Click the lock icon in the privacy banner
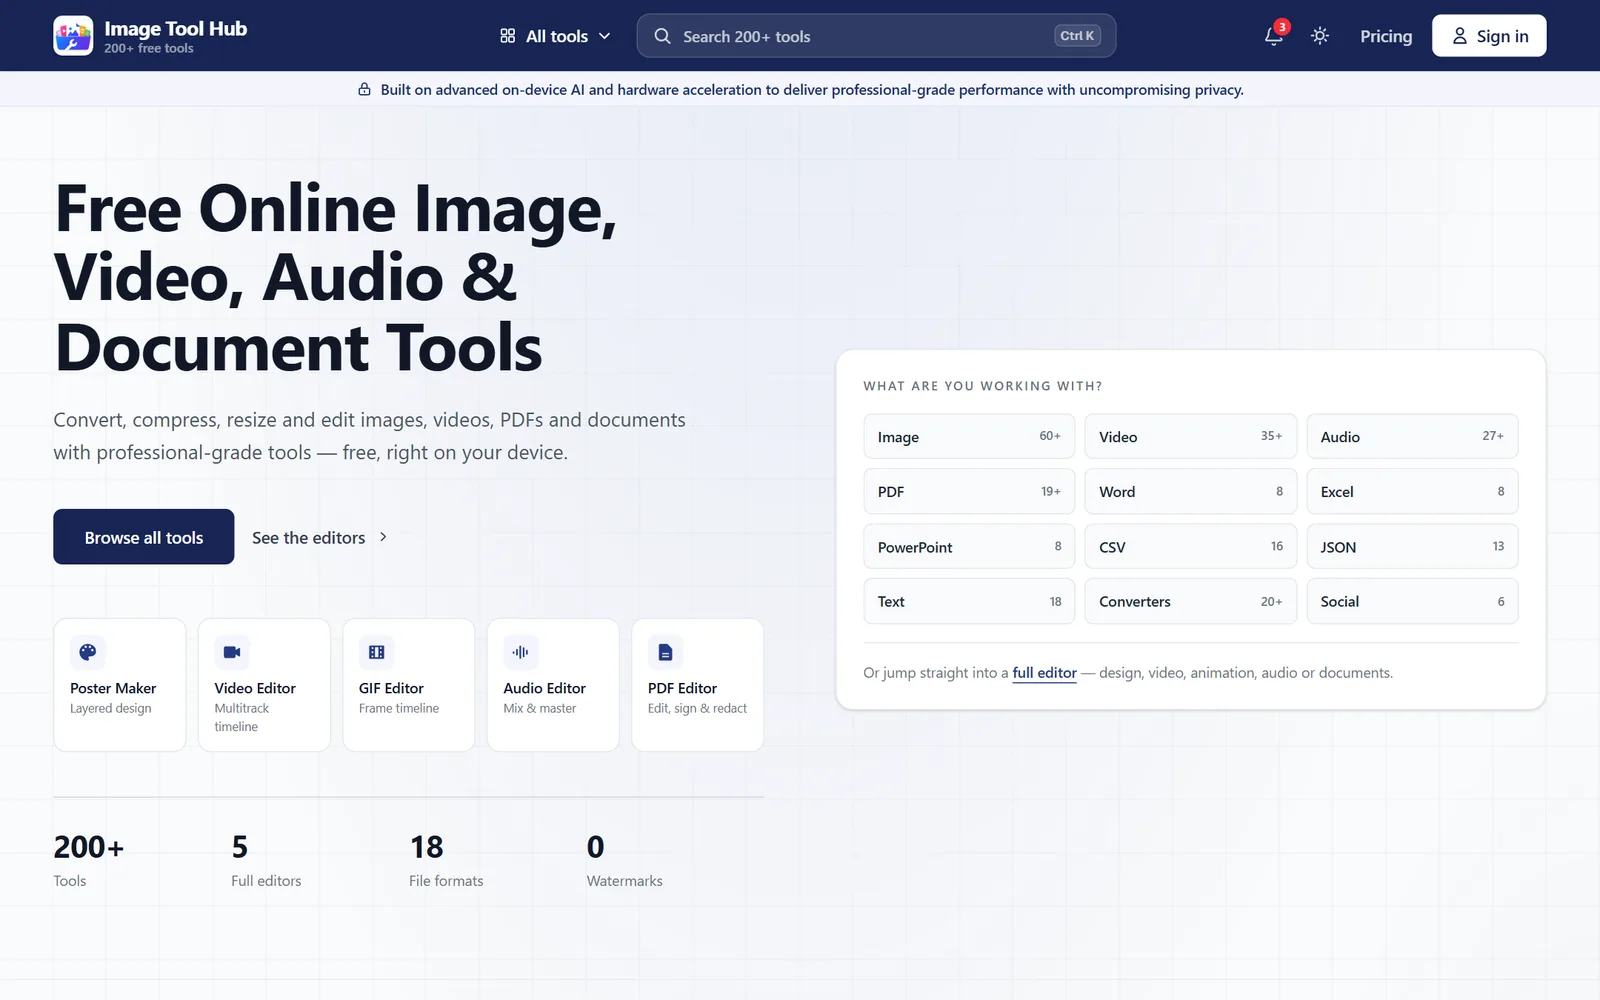Viewport: 1600px width, 1000px height. 365,89
